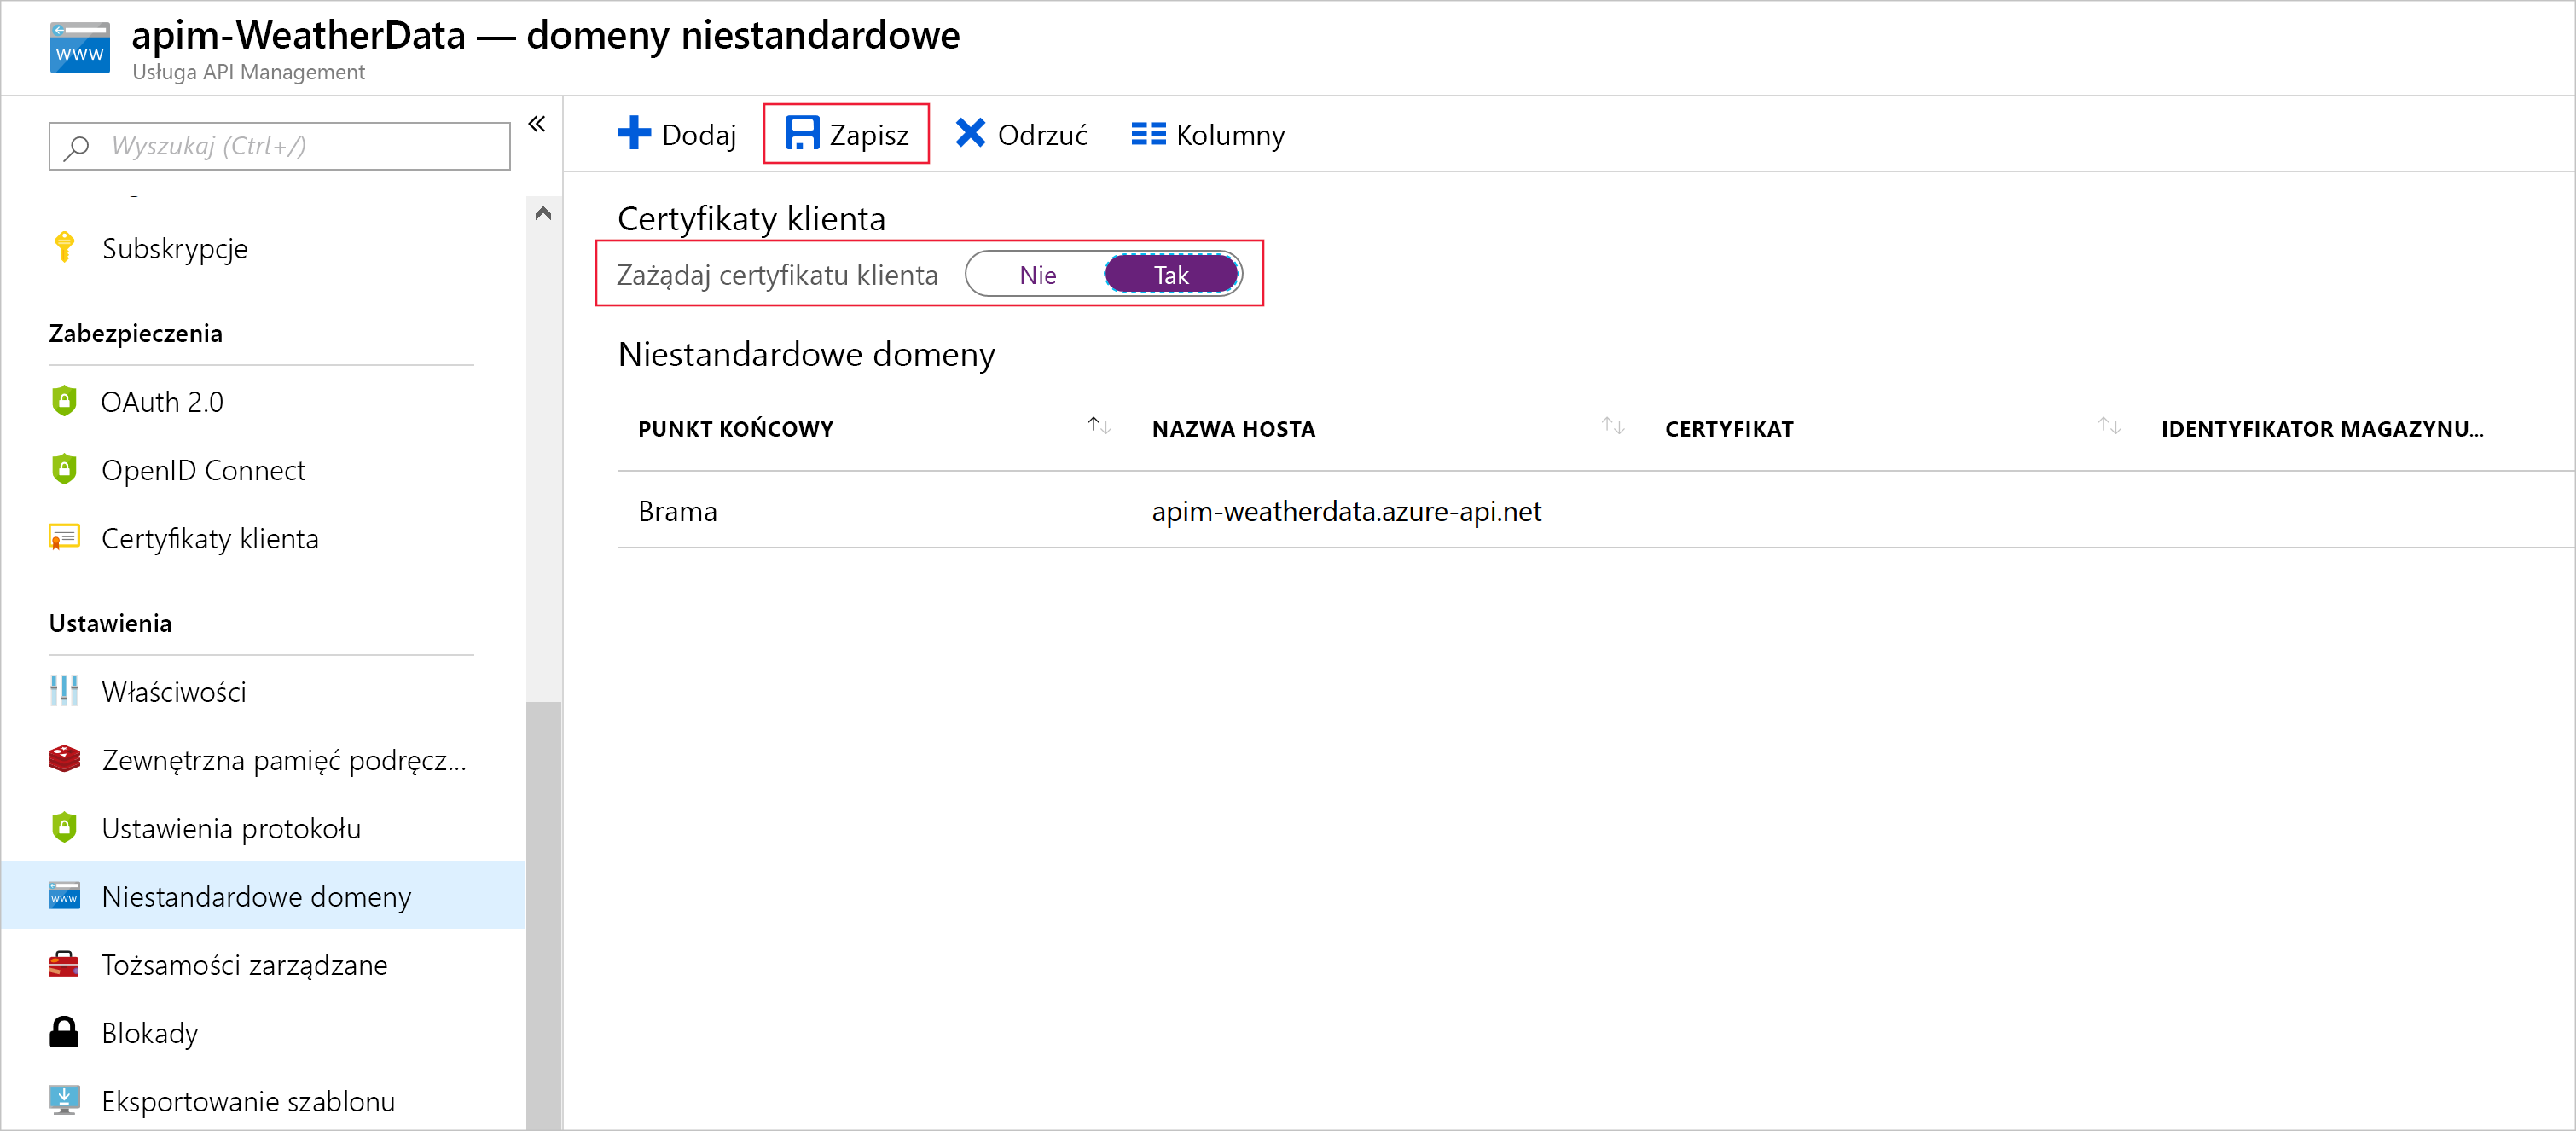Click the Dodaj plus icon
This screenshot has height=1131, width=2576.
pyautogui.click(x=634, y=133)
